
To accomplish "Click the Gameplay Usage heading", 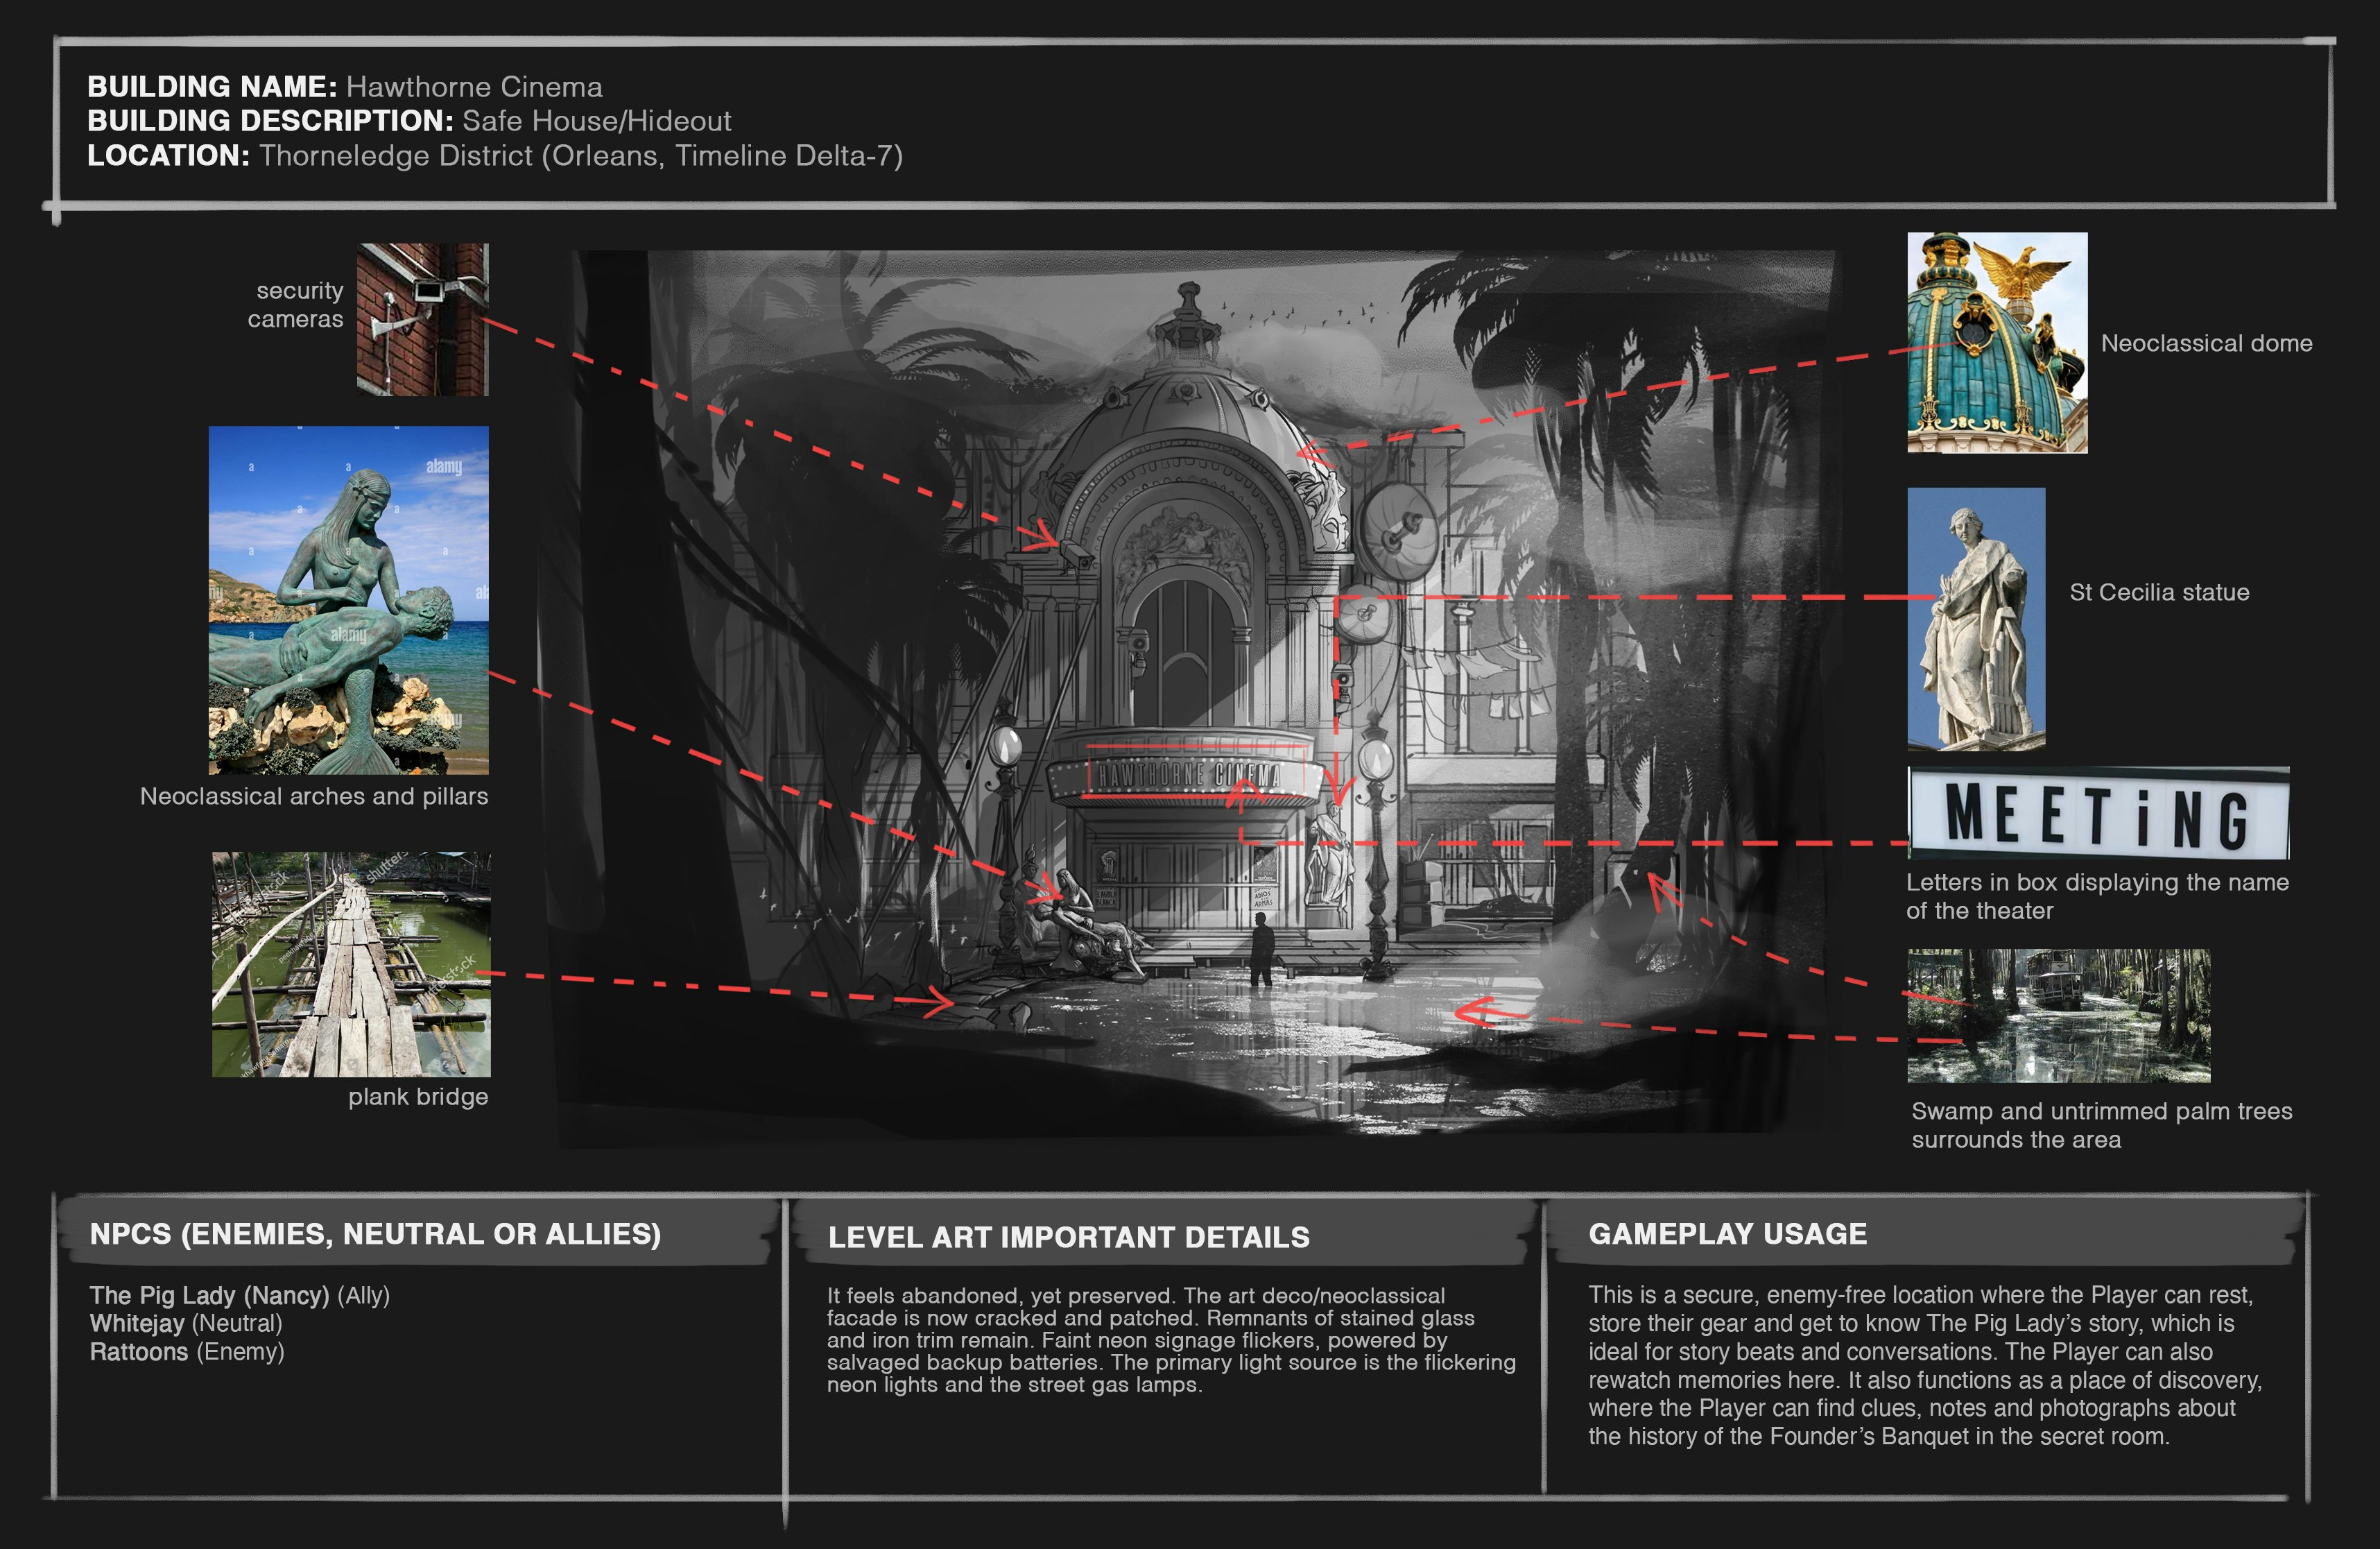I will pyautogui.click(x=1727, y=1234).
